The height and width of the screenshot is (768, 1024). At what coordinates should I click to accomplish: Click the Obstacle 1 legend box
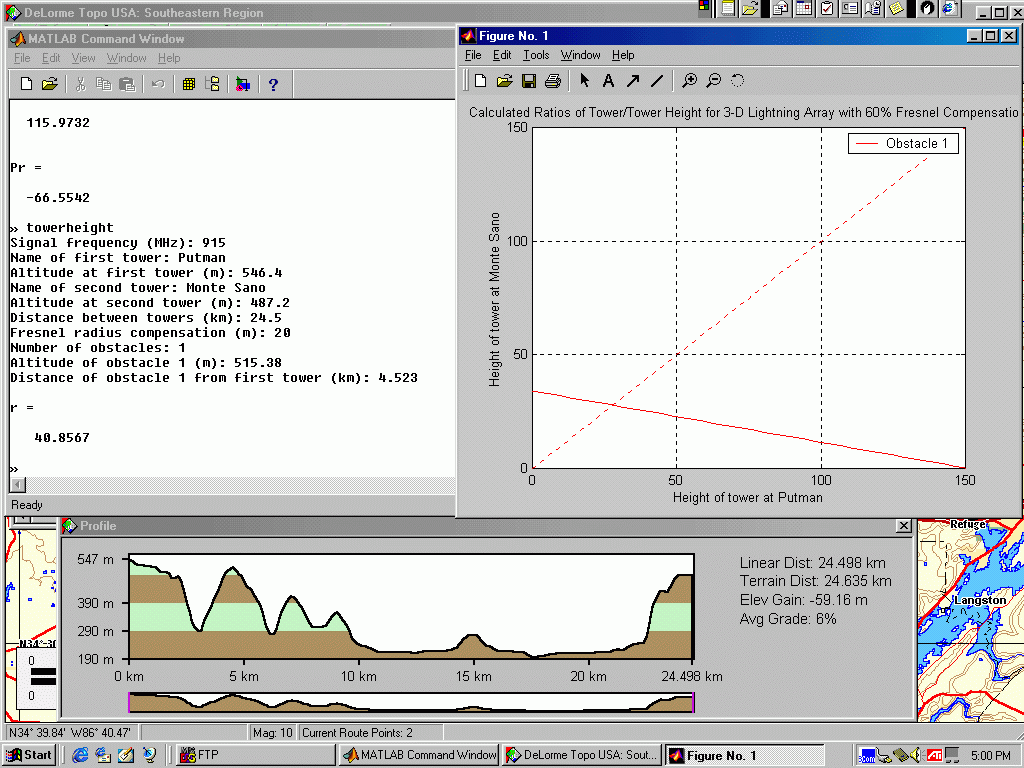pos(903,144)
